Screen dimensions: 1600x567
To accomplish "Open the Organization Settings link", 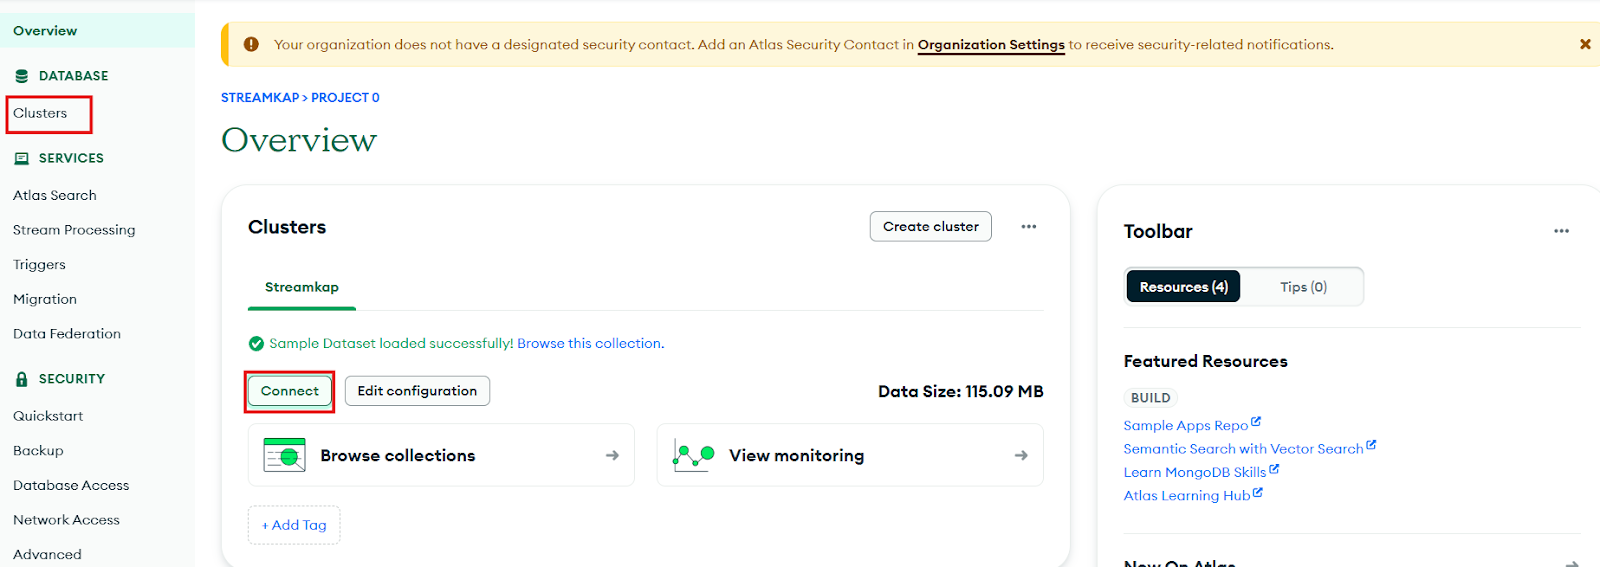I will pyautogui.click(x=991, y=45).
